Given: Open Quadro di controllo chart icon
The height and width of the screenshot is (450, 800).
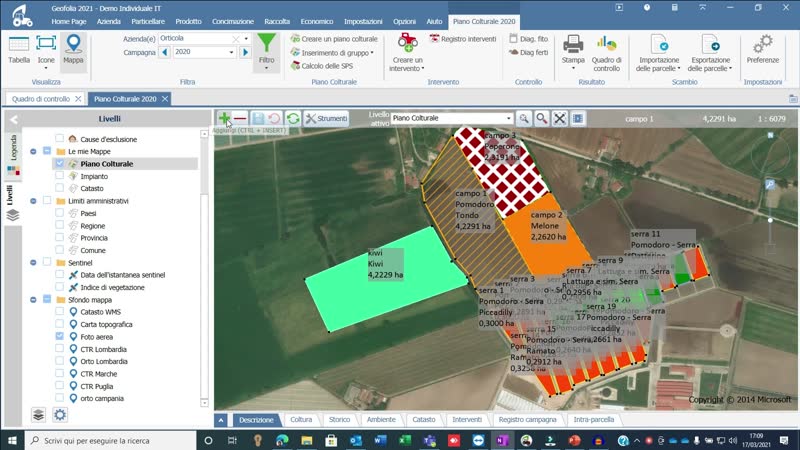Looking at the screenshot, I should pyautogui.click(x=606, y=51).
